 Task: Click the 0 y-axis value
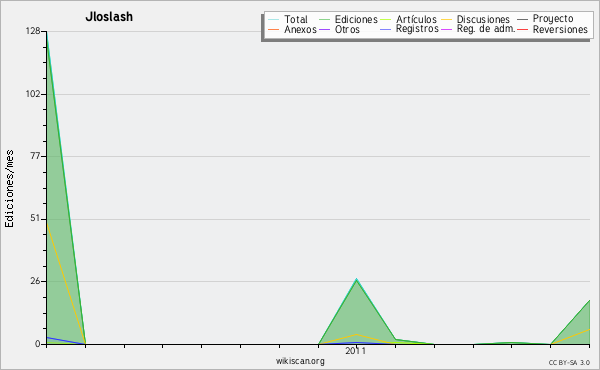tap(38, 344)
